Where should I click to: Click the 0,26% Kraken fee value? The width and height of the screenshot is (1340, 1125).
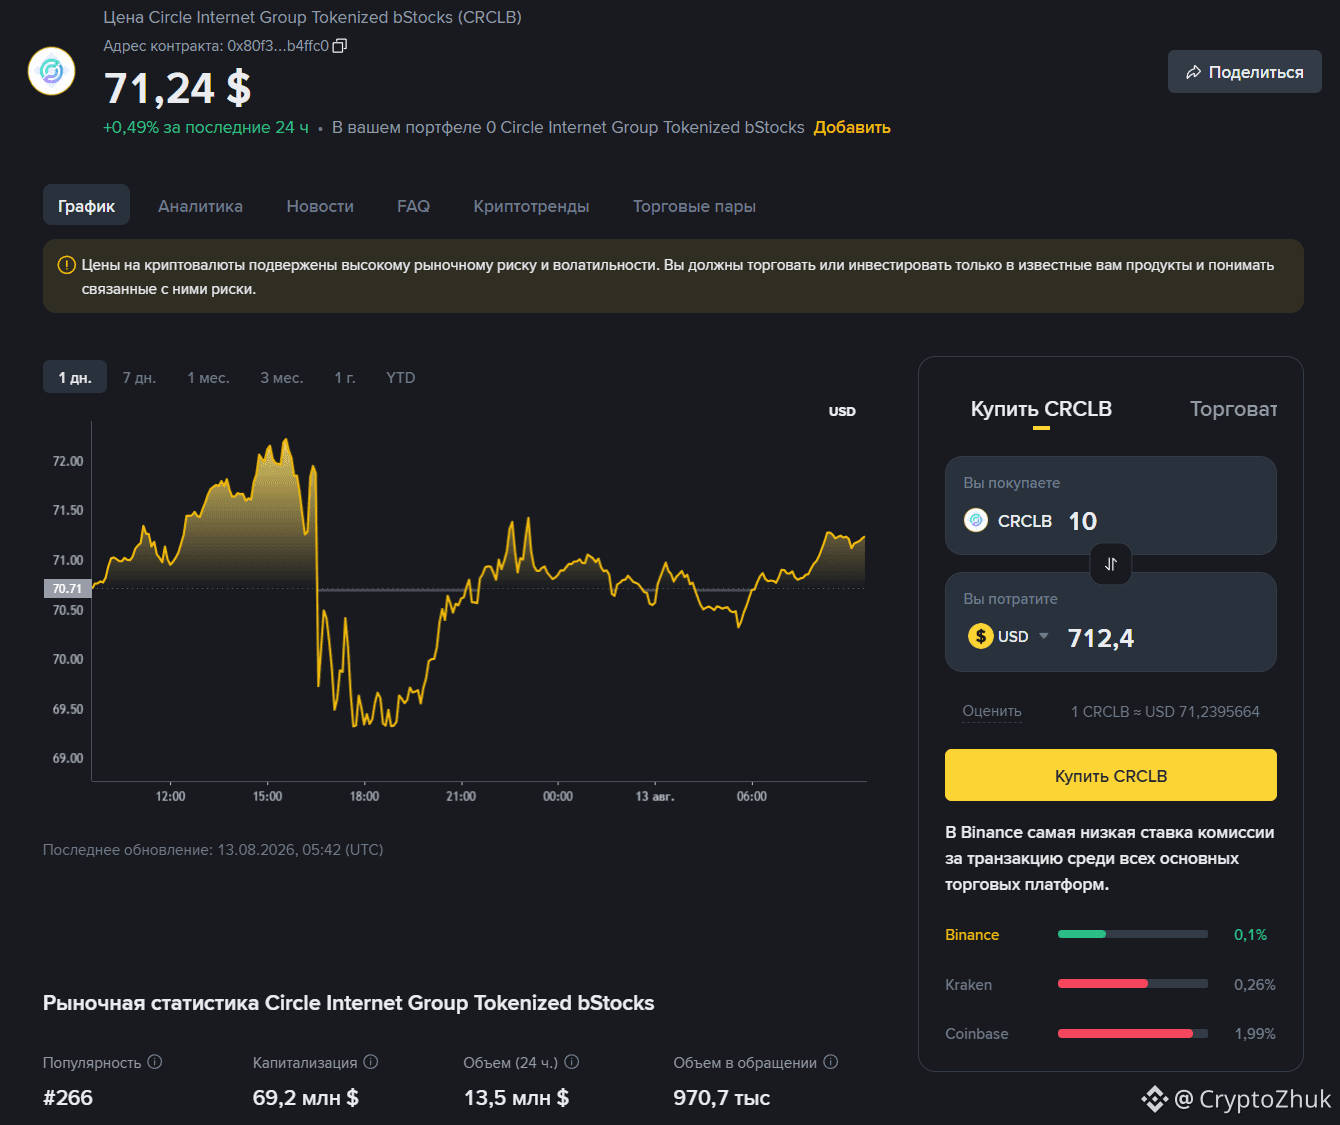click(1255, 984)
